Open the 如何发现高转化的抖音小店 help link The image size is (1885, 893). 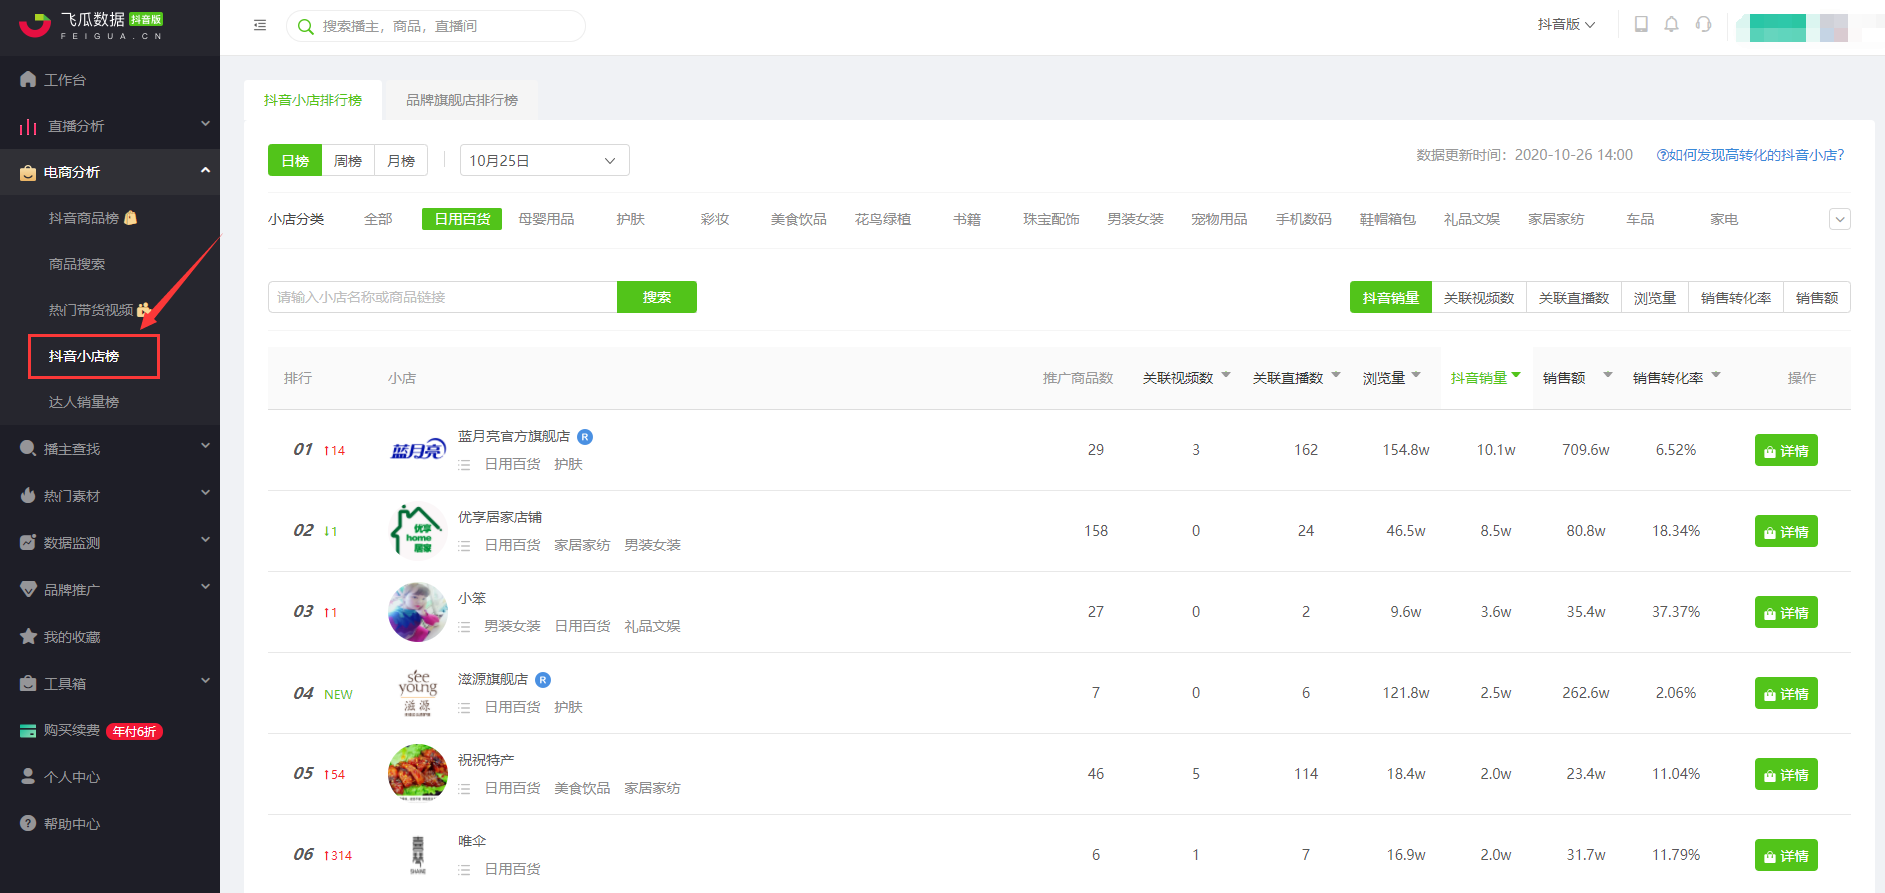[1750, 155]
